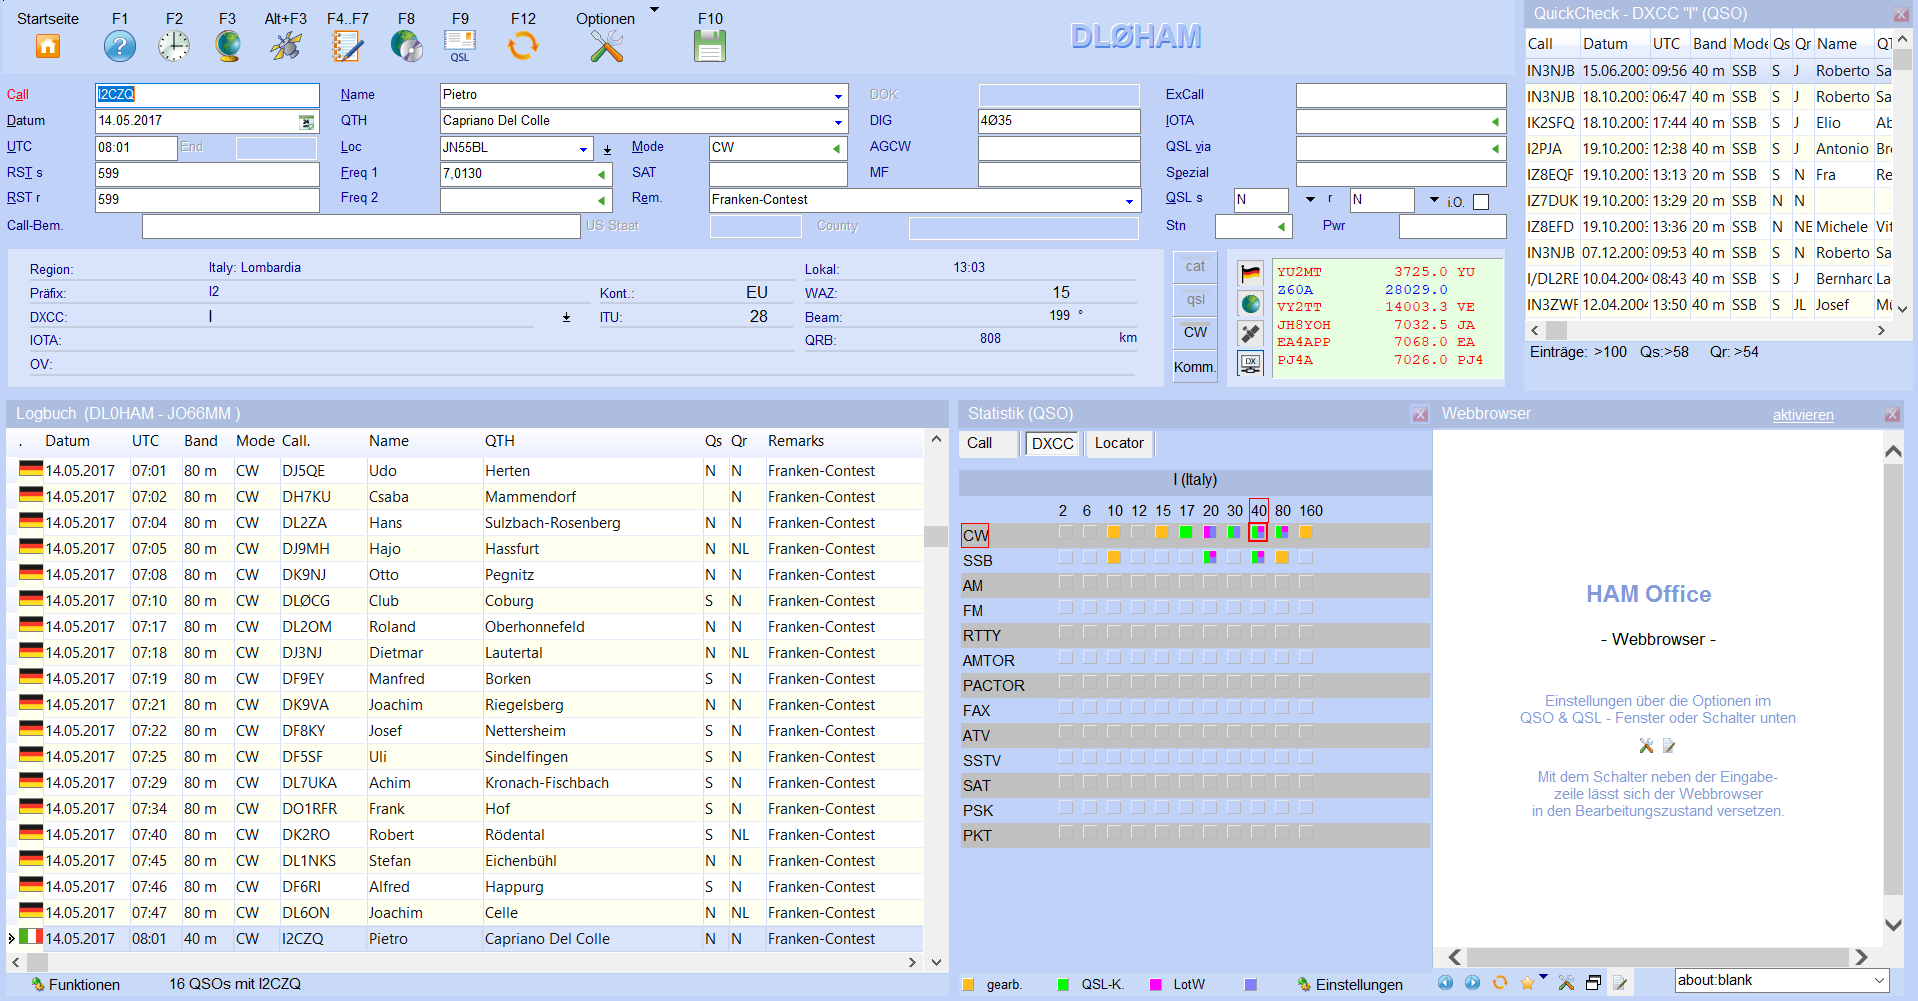Viewport: 1918px width, 1001px height.
Task: Expand the QTH dropdown
Action: [x=838, y=122]
